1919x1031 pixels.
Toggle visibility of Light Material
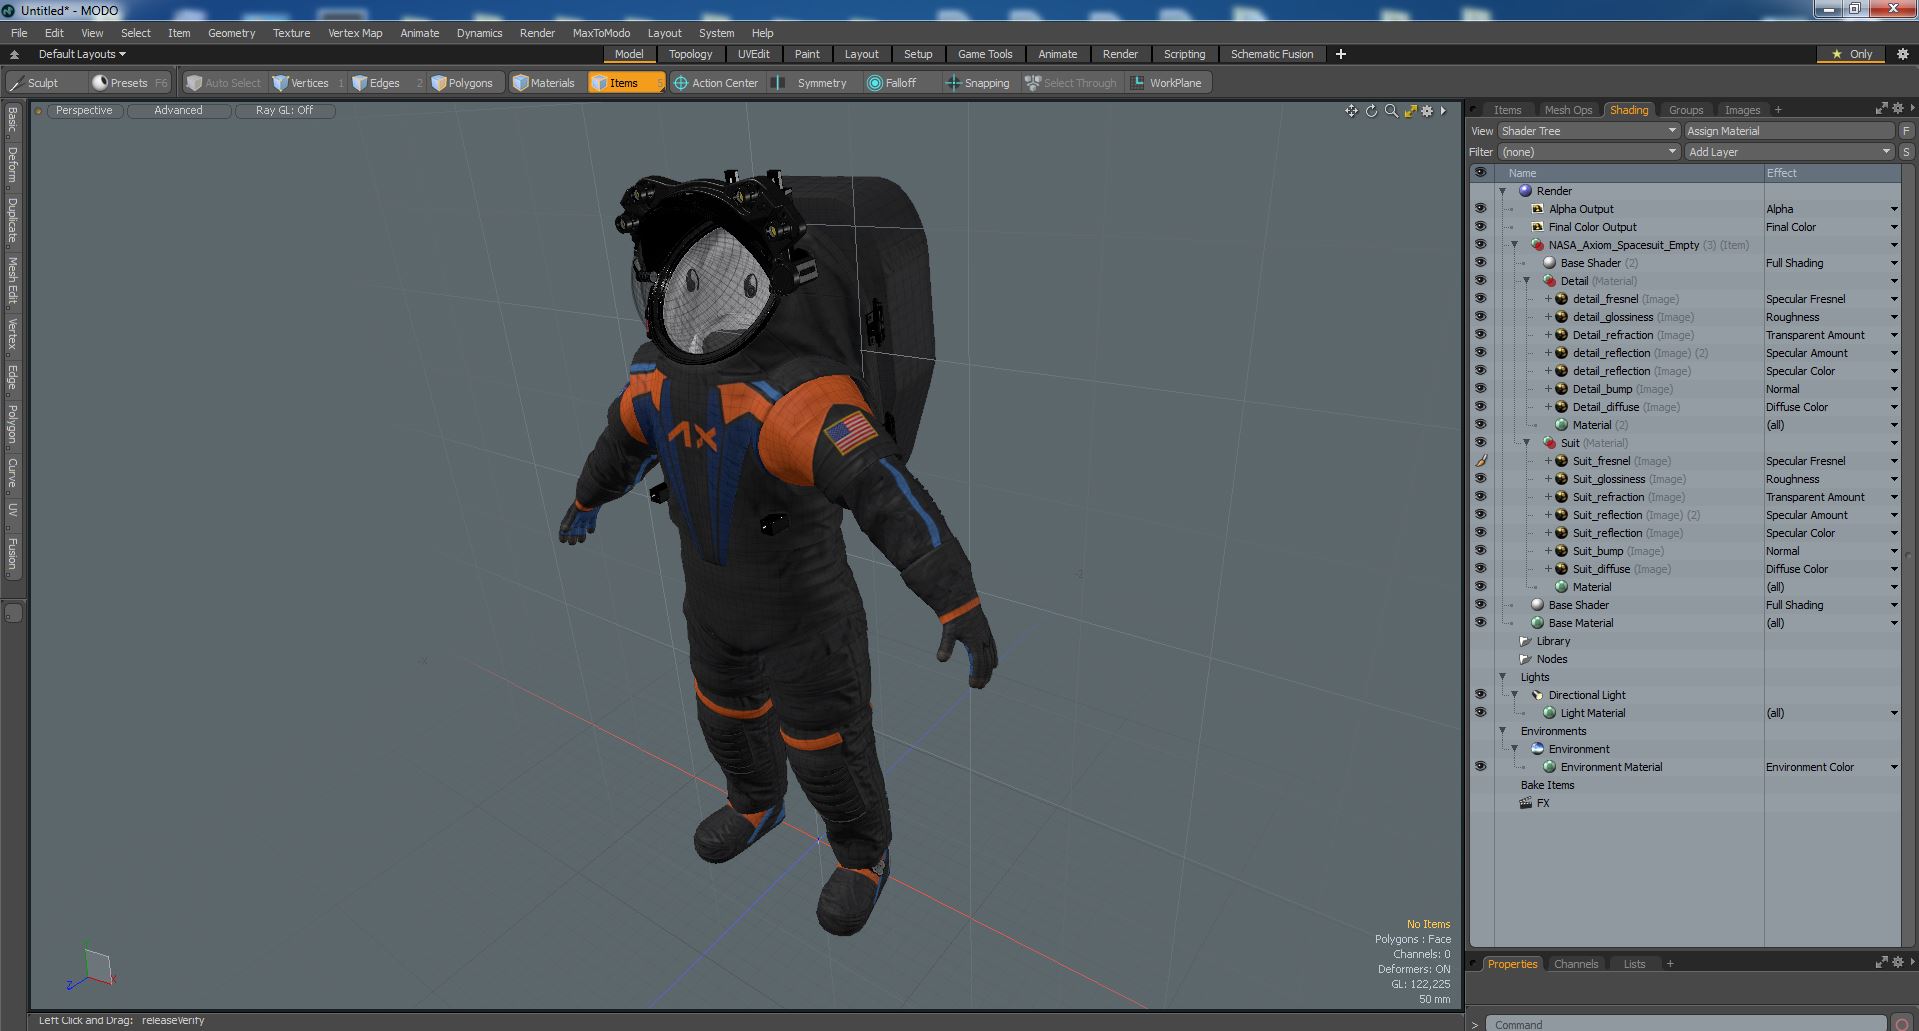click(1480, 713)
